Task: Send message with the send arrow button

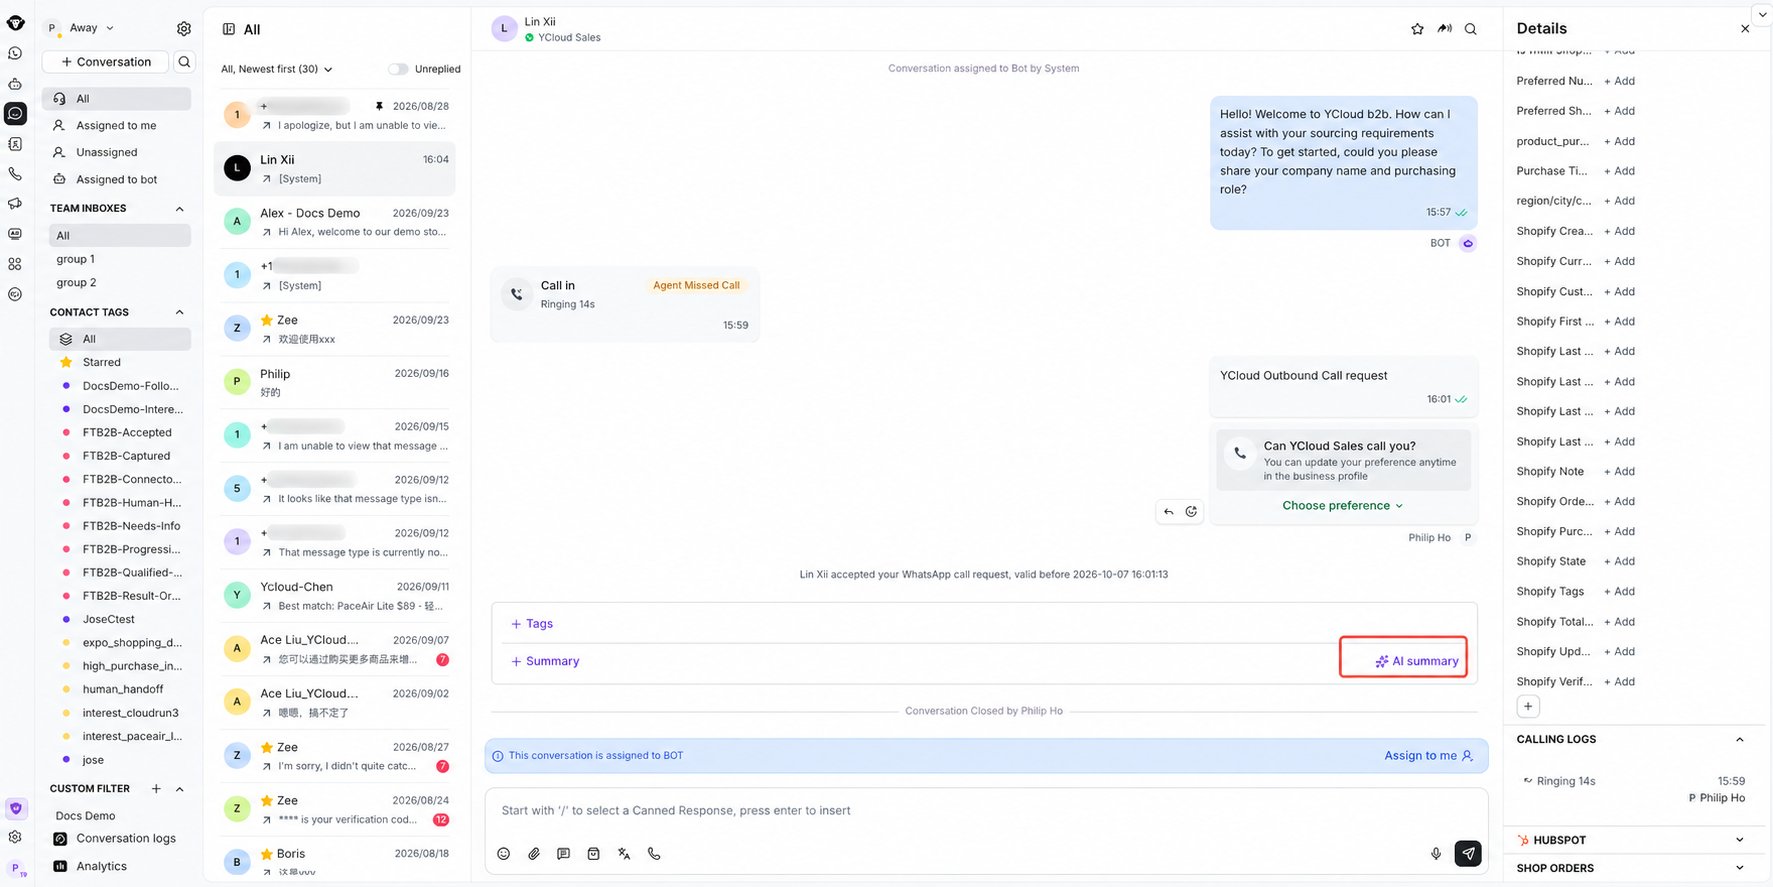Action: tap(1468, 853)
